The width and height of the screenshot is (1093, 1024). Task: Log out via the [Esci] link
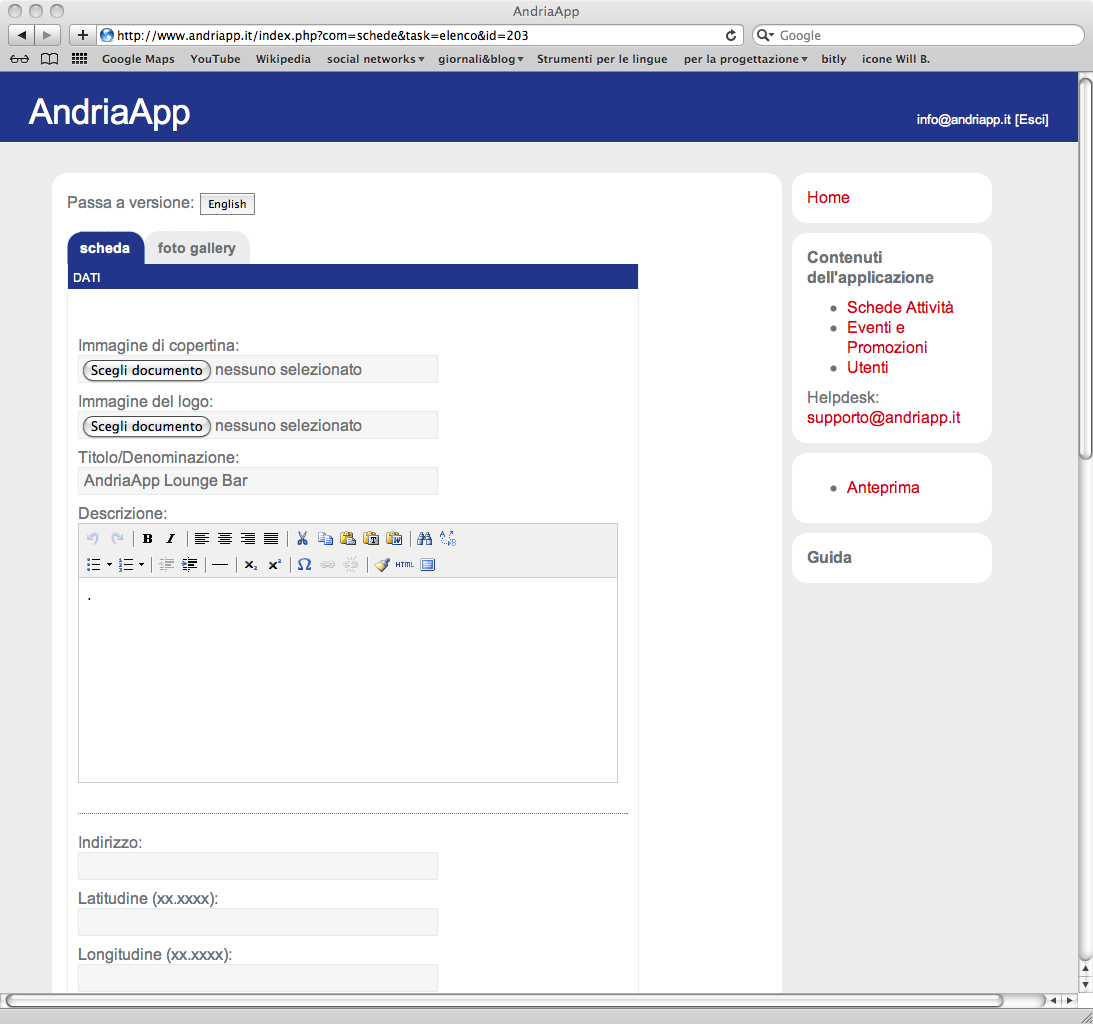(x=1032, y=119)
